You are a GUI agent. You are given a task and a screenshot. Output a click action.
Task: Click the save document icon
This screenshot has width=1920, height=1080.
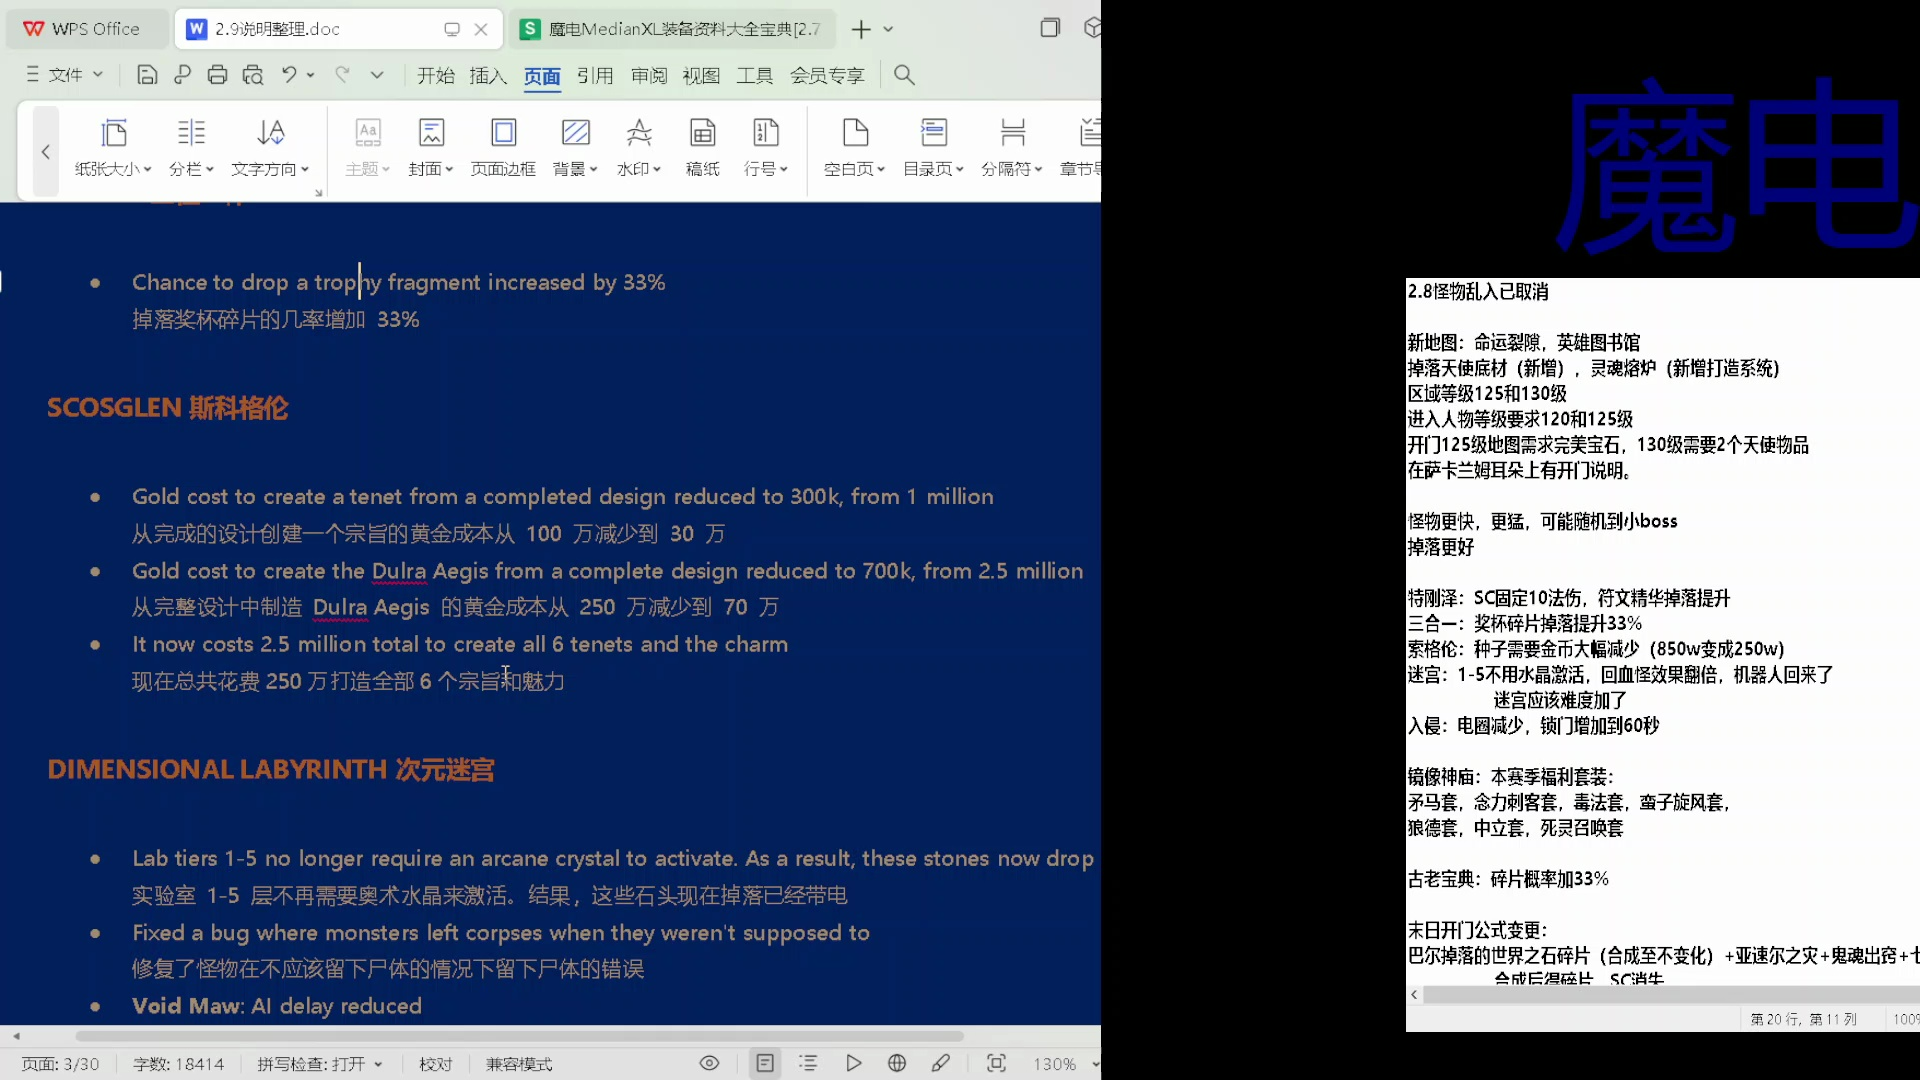pos(147,75)
